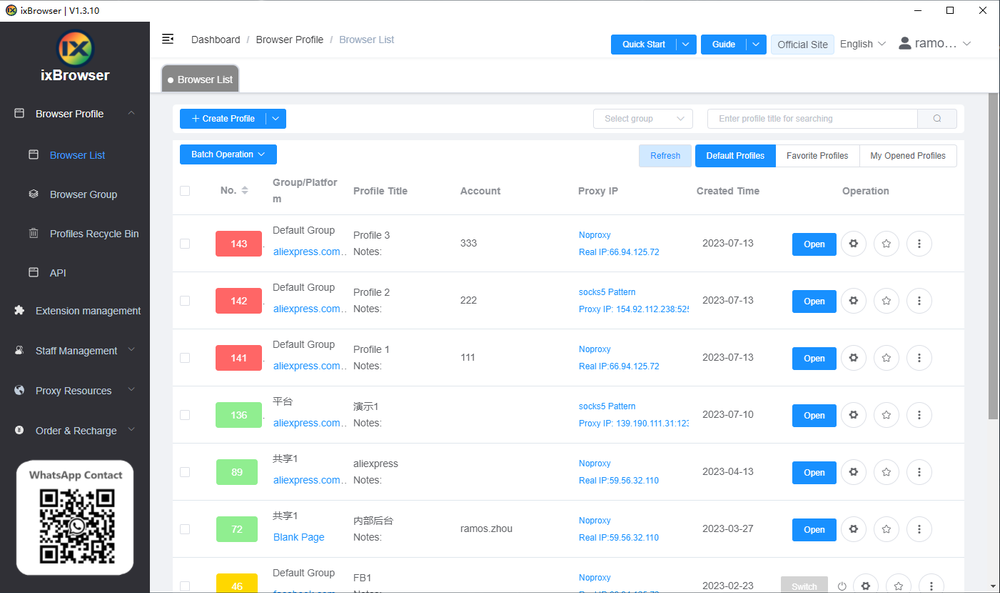Screen dimensions: 1000x593
Task: Toggle the sidebar collapse hamburger icon
Action: coord(168,40)
